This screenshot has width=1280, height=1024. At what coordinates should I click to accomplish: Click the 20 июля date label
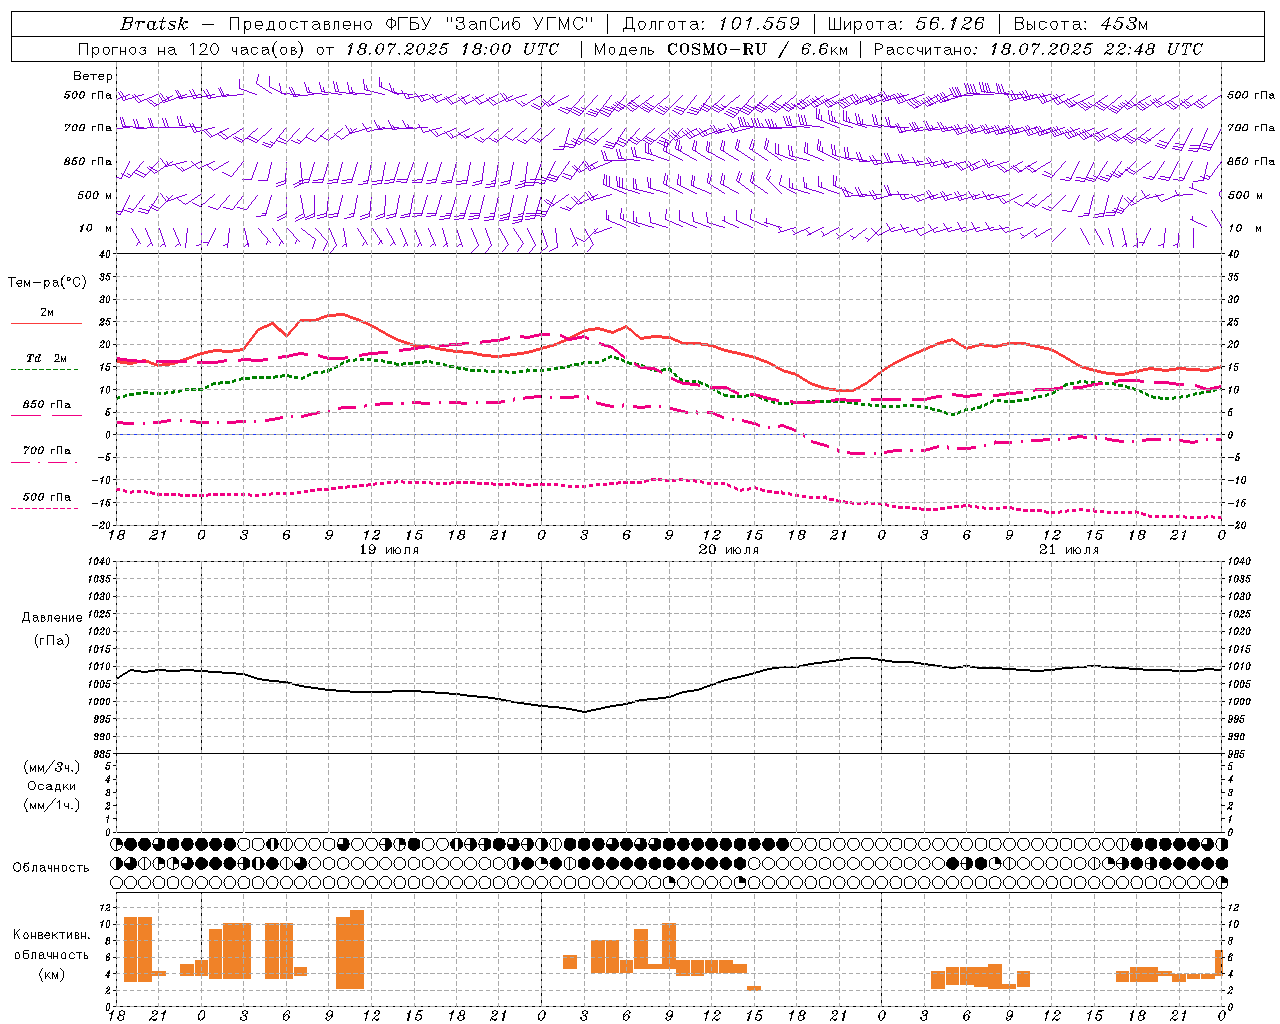point(729,550)
